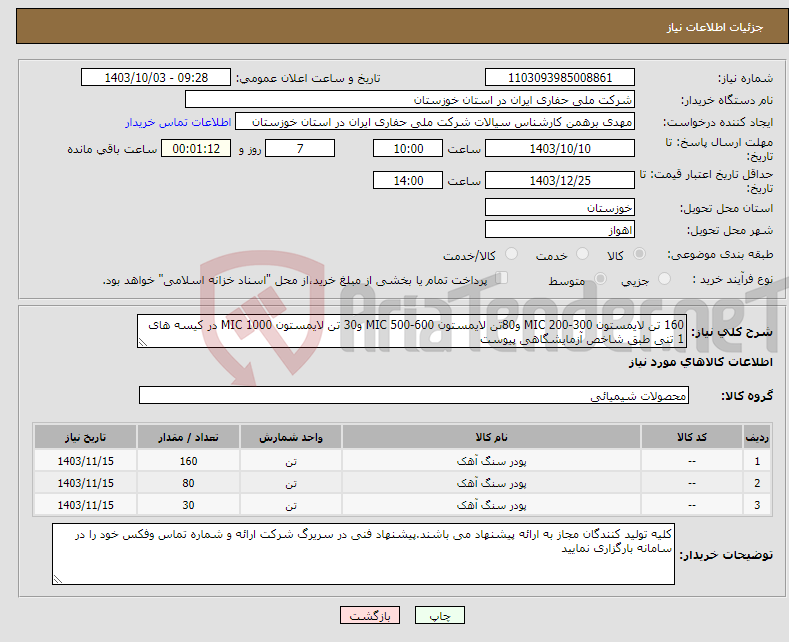Click the نام کالا column header

[x=491, y=437]
